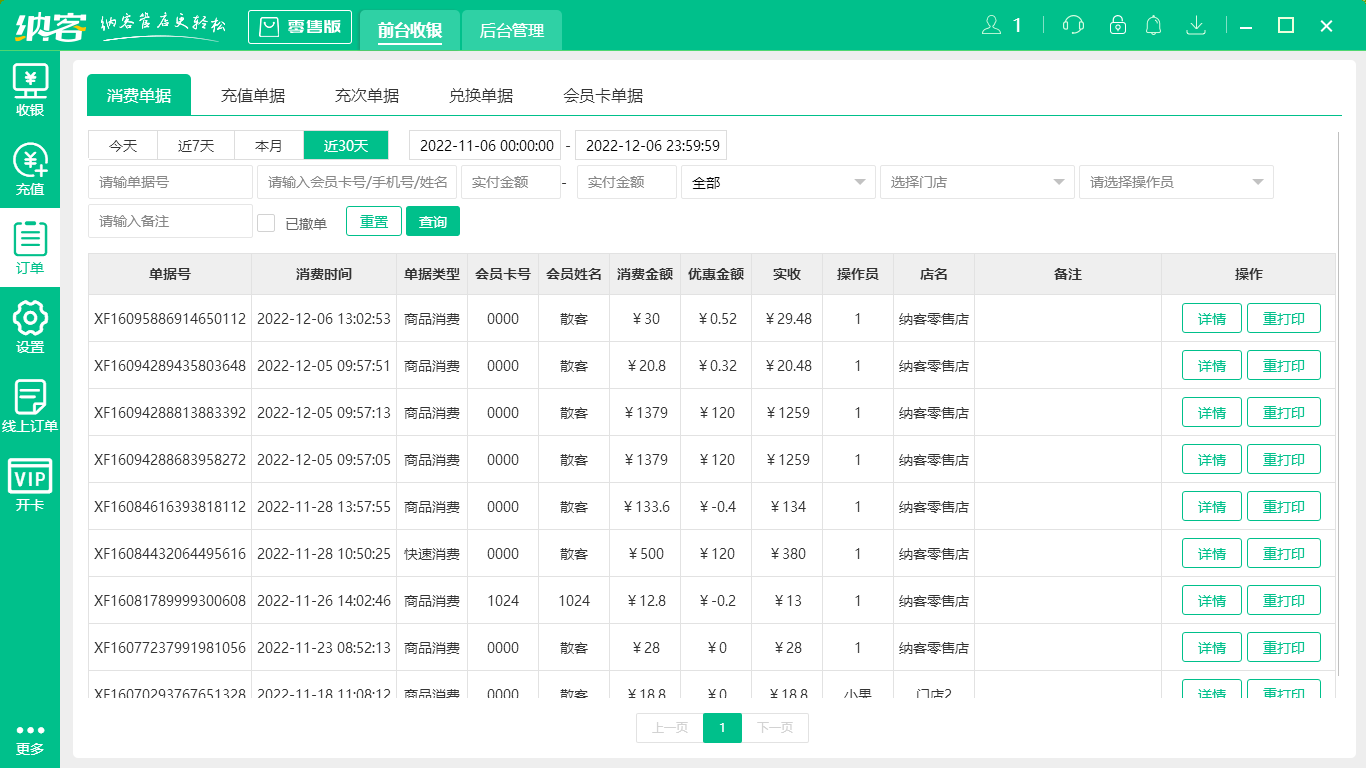This screenshot has width=1366, height=768.
Task: Switch to the 今天 today filter
Action: coord(122,145)
